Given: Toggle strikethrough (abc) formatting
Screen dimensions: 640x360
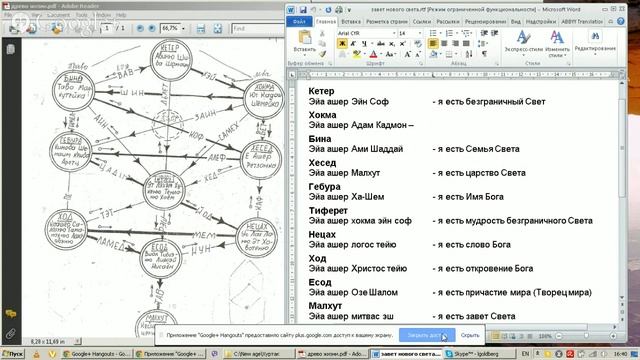Looking at the screenshot, I should [381, 43].
